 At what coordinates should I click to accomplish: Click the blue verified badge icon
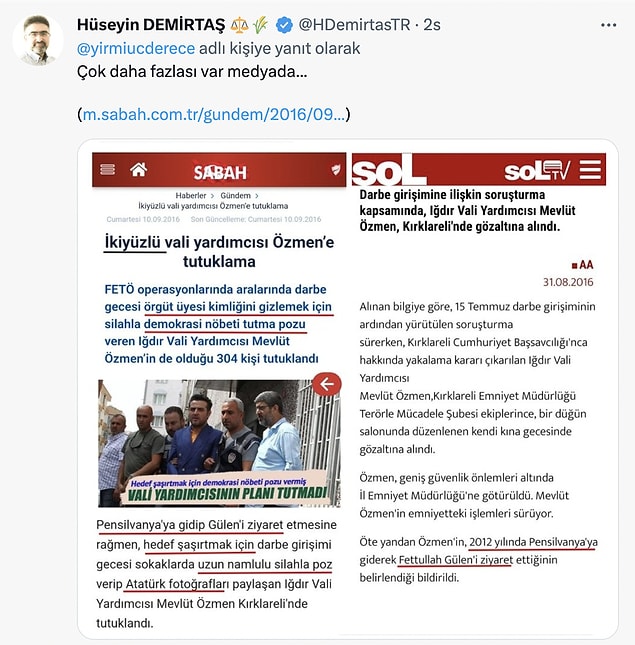284,25
